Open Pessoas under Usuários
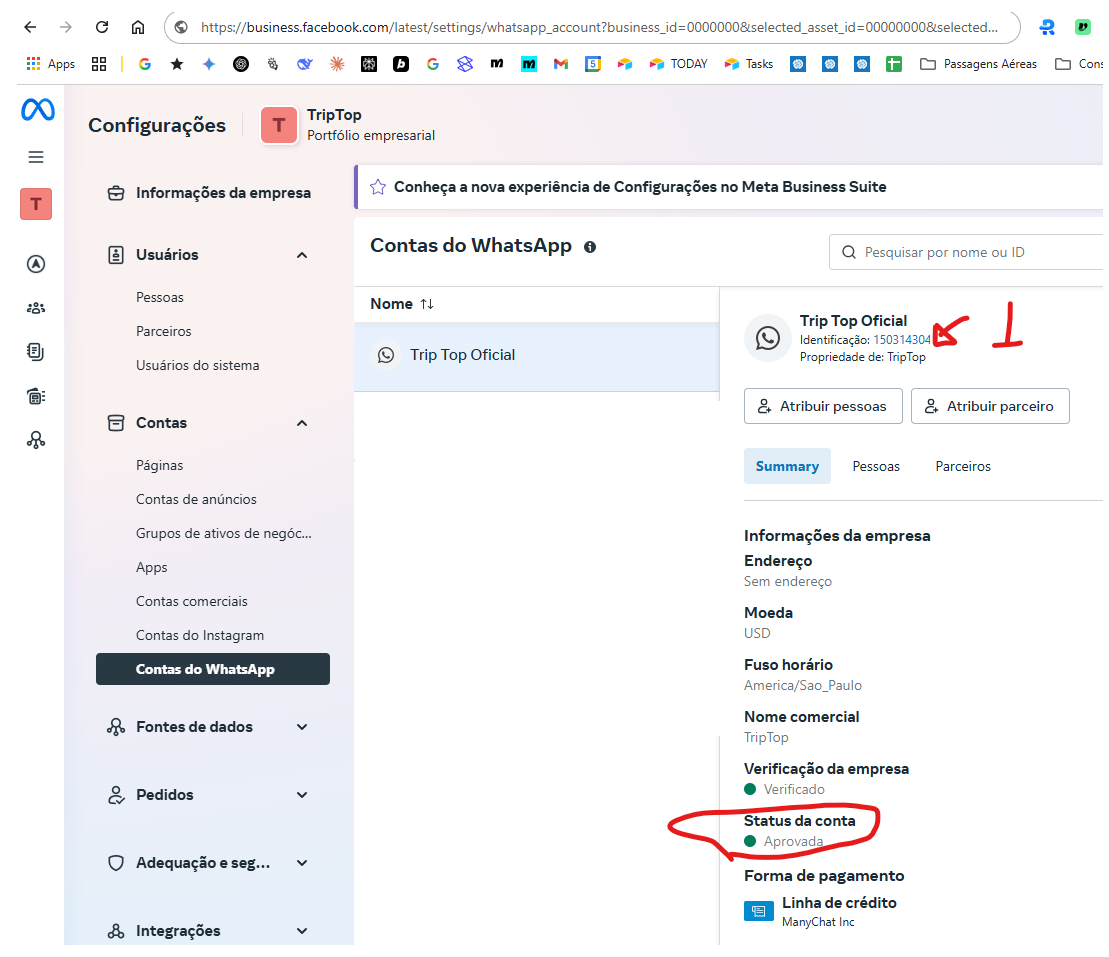 tap(160, 298)
